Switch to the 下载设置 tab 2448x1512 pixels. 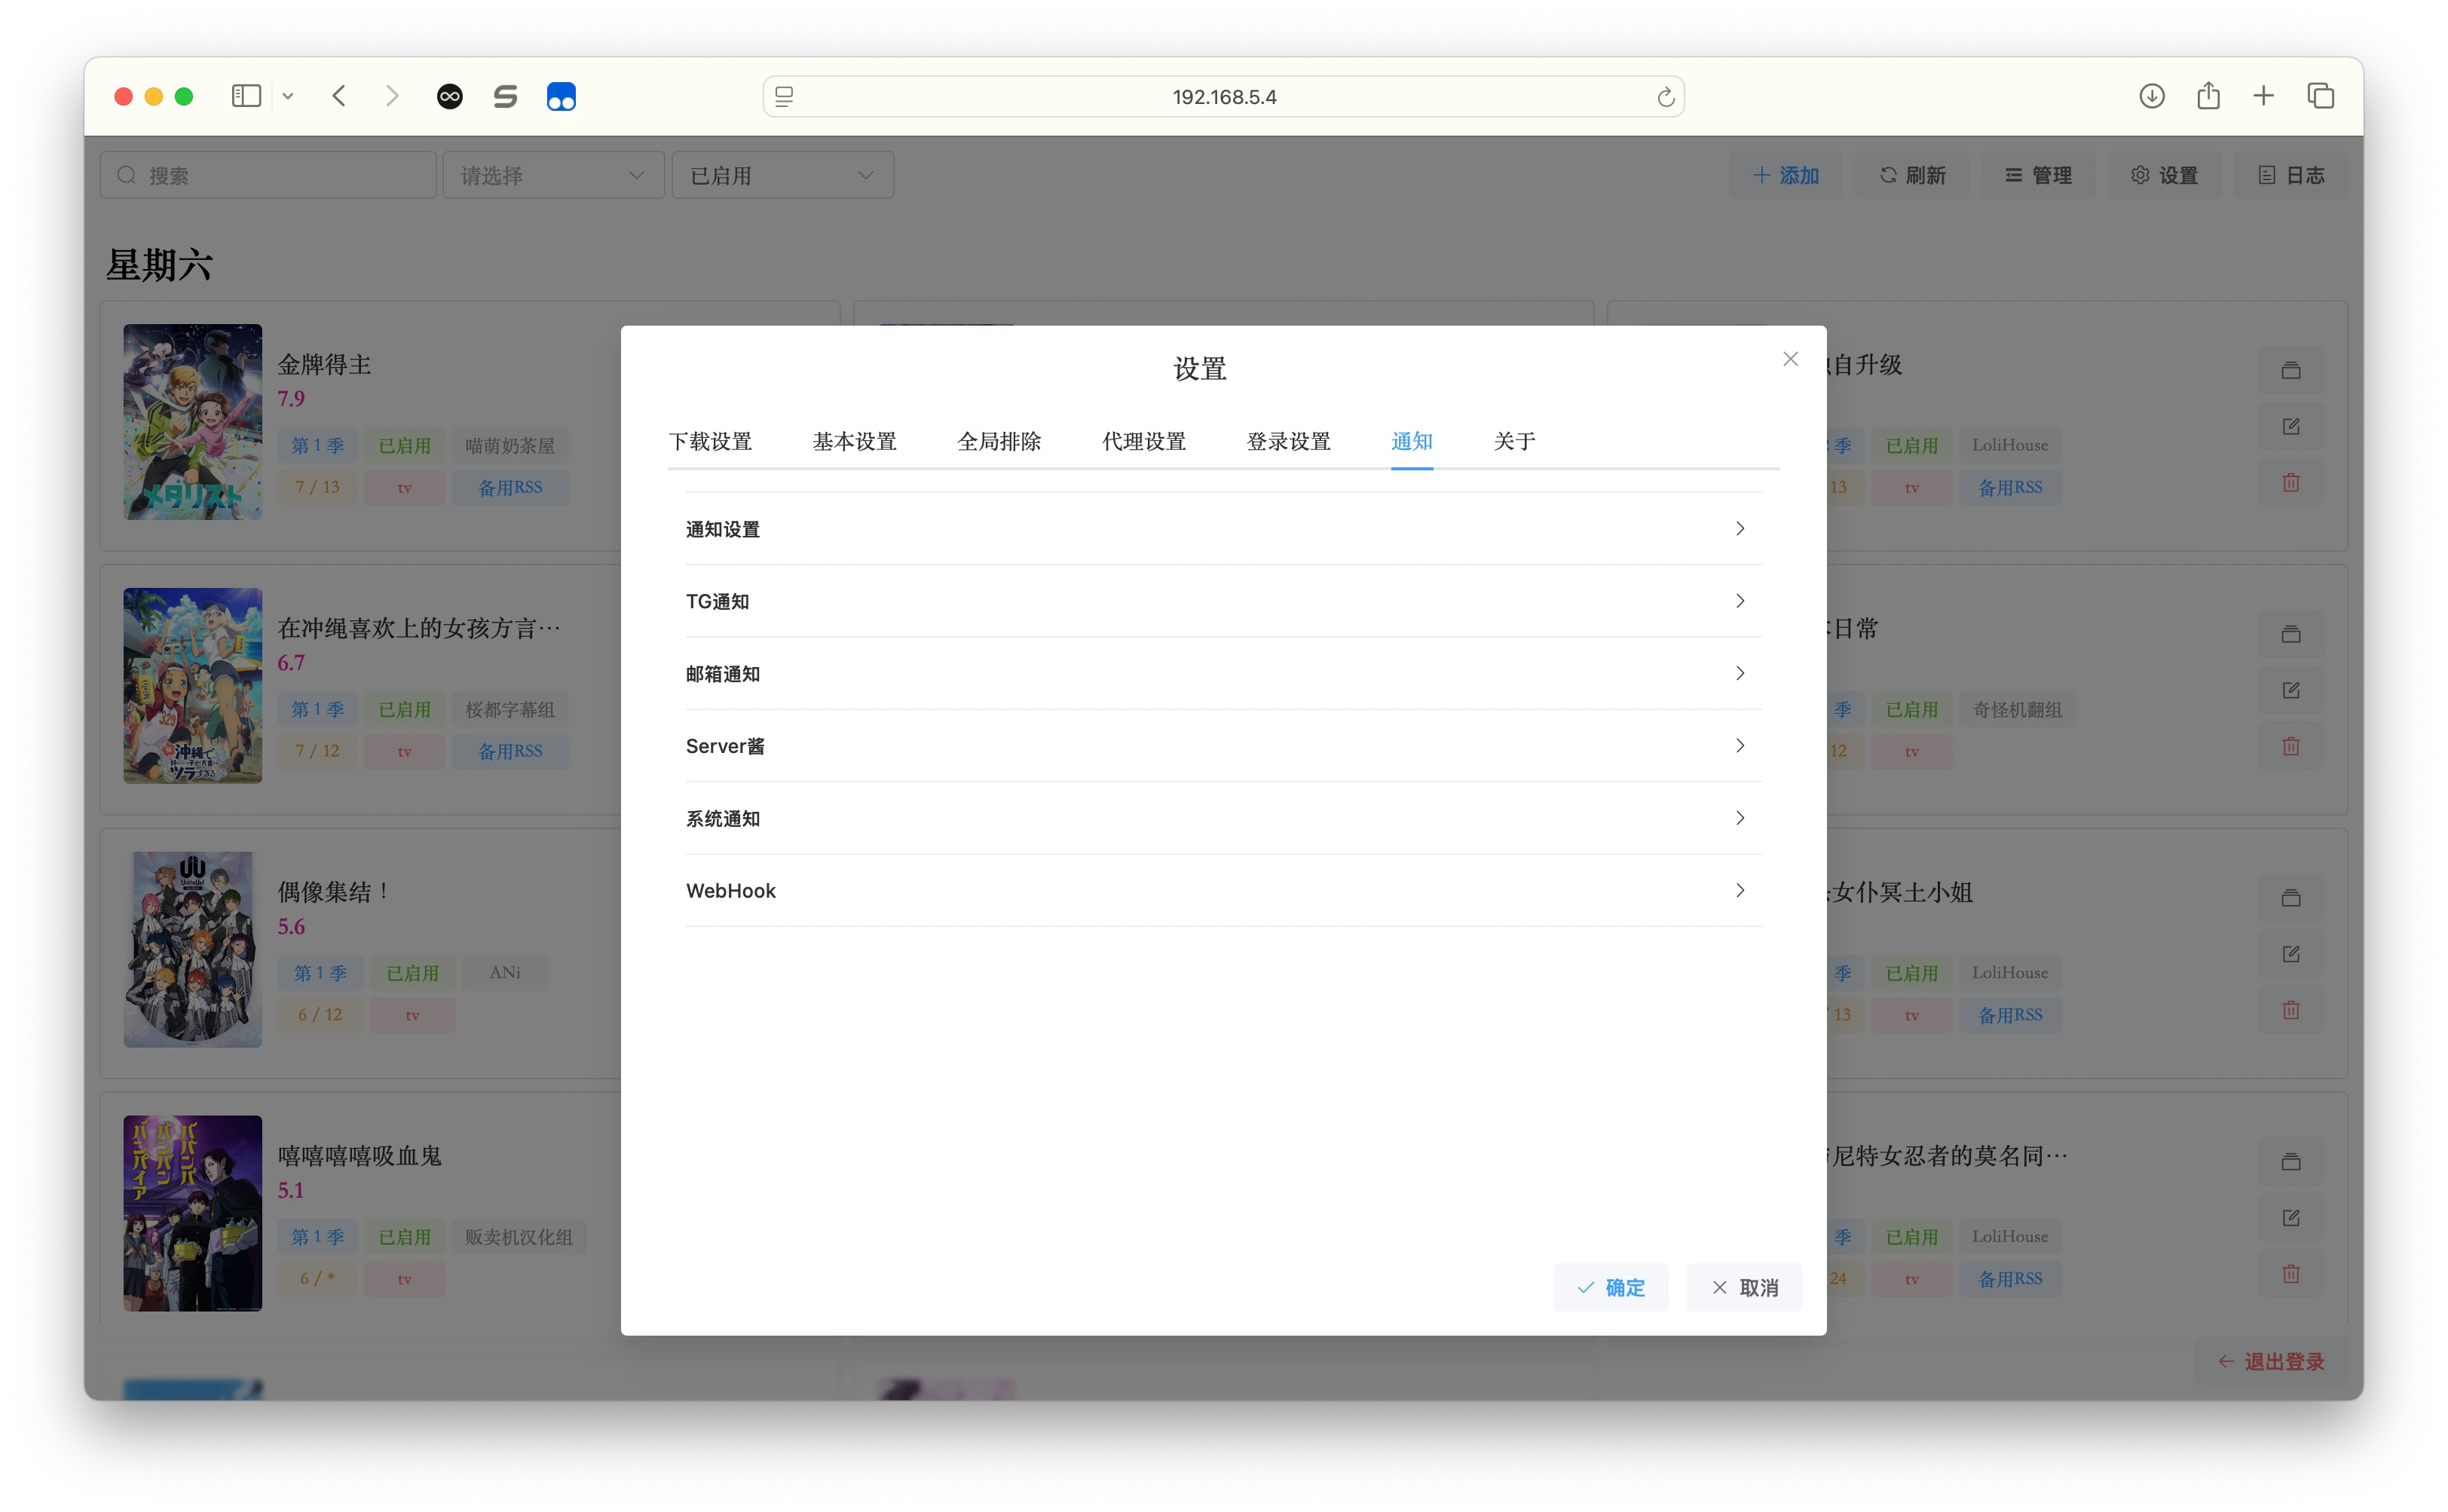711,441
